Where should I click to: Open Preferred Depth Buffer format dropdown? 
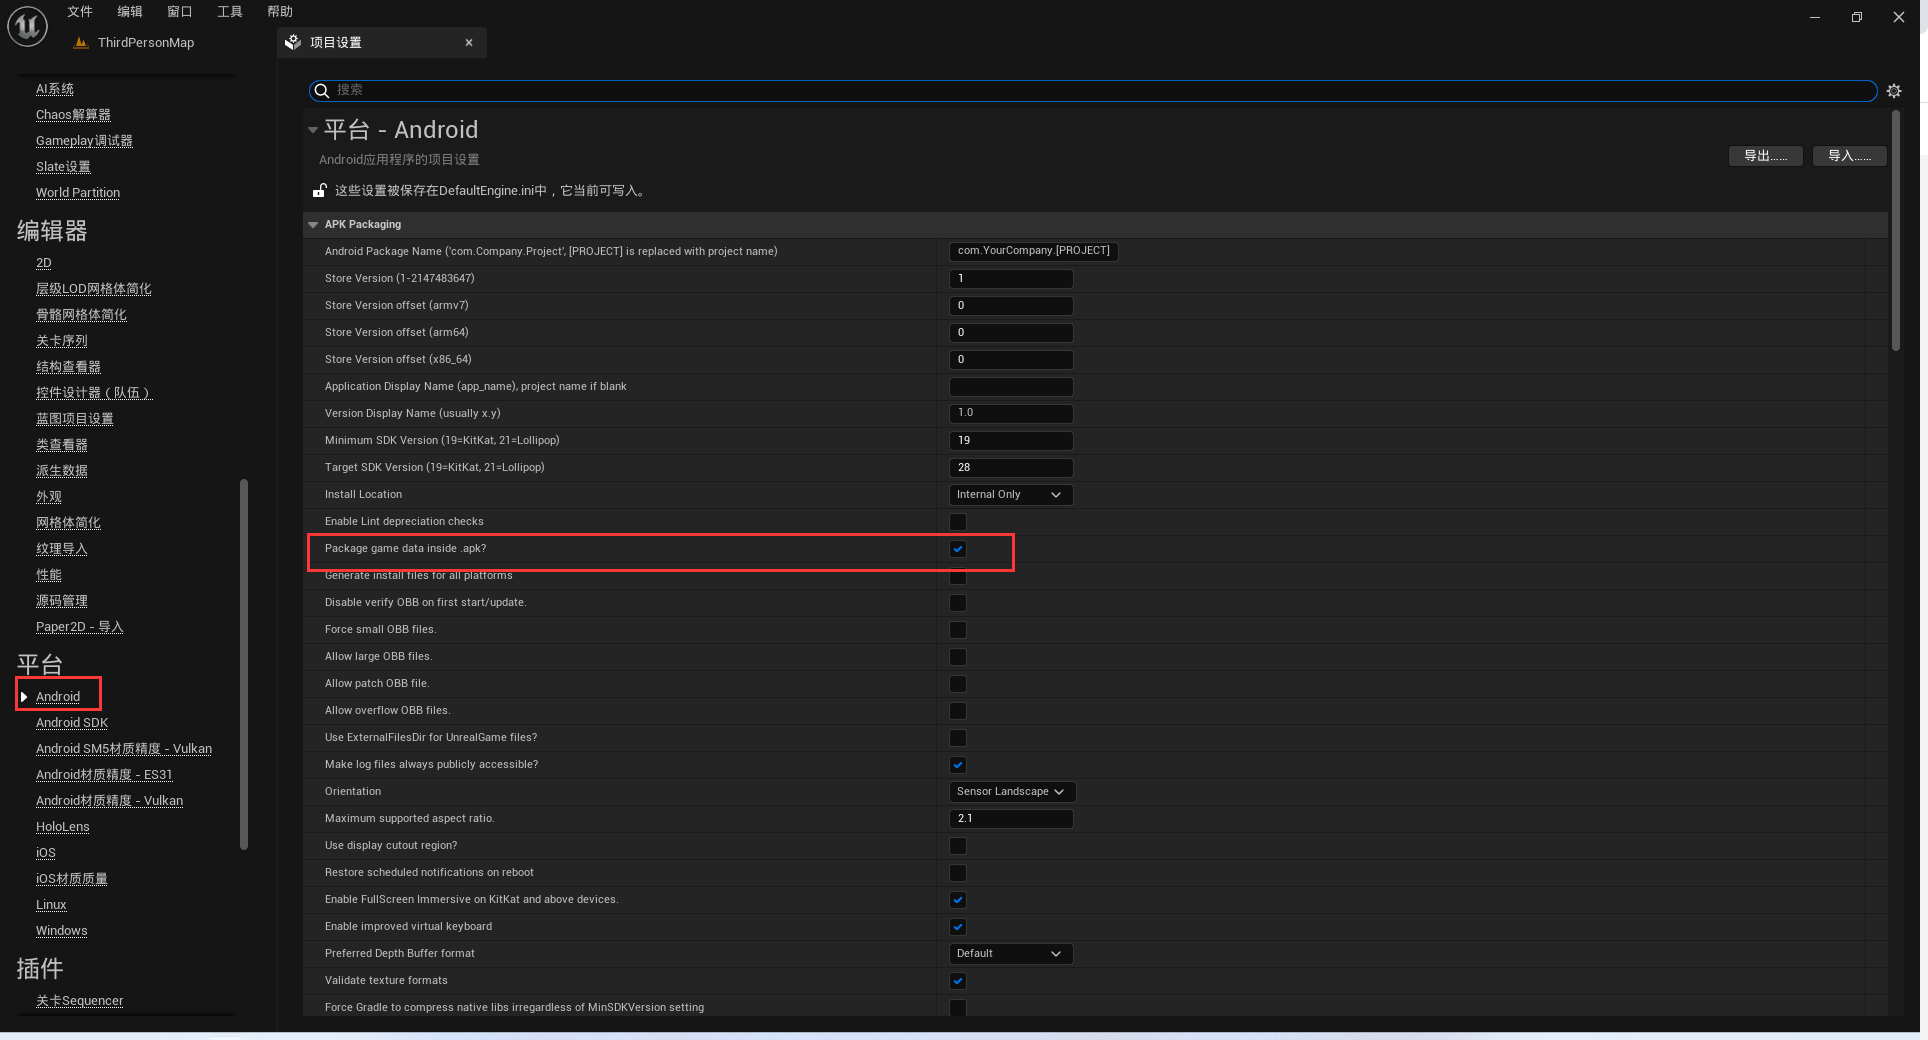click(x=1010, y=954)
